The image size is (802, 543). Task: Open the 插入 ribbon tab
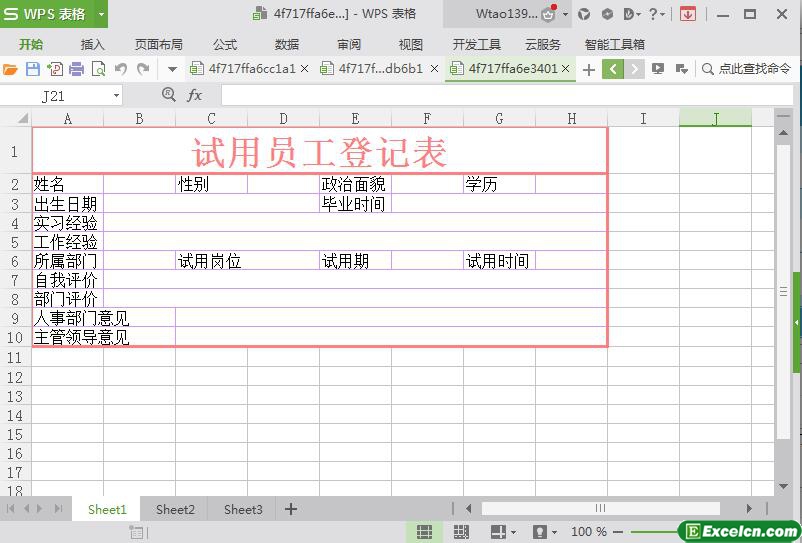(x=92, y=44)
